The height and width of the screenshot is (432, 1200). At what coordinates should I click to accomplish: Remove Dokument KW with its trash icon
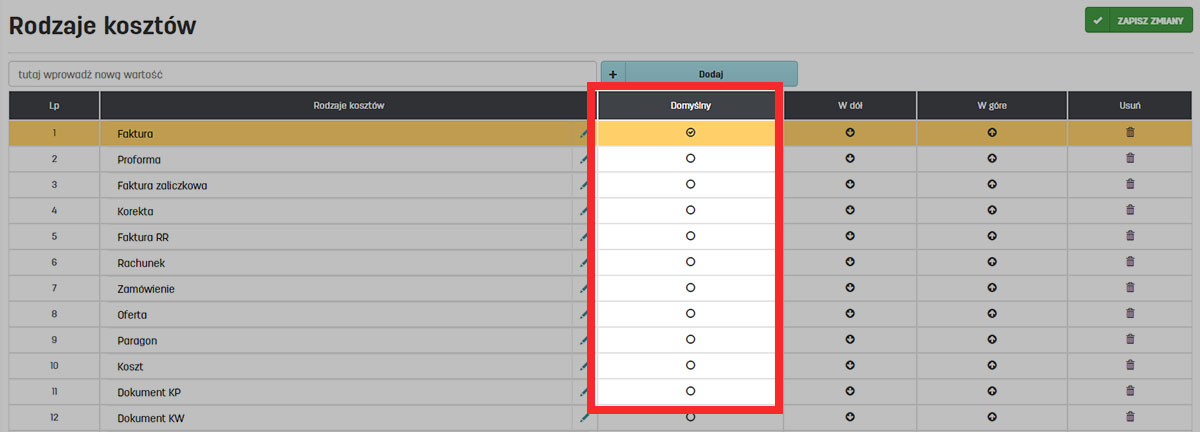pos(1130,417)
